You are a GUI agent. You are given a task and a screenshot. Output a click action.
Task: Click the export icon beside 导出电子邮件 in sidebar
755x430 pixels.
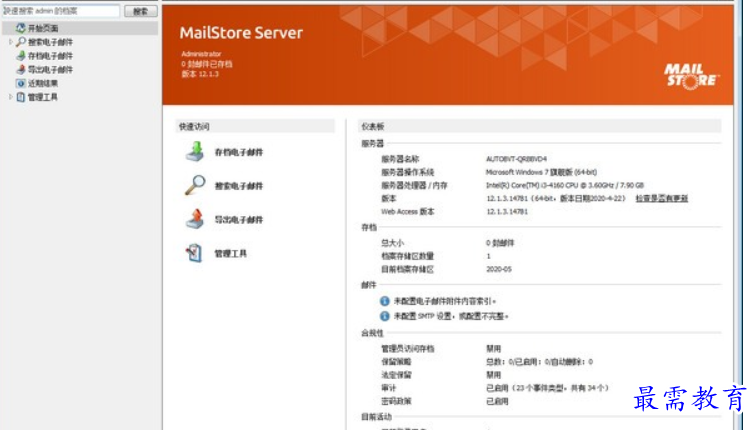pos(21,69)
